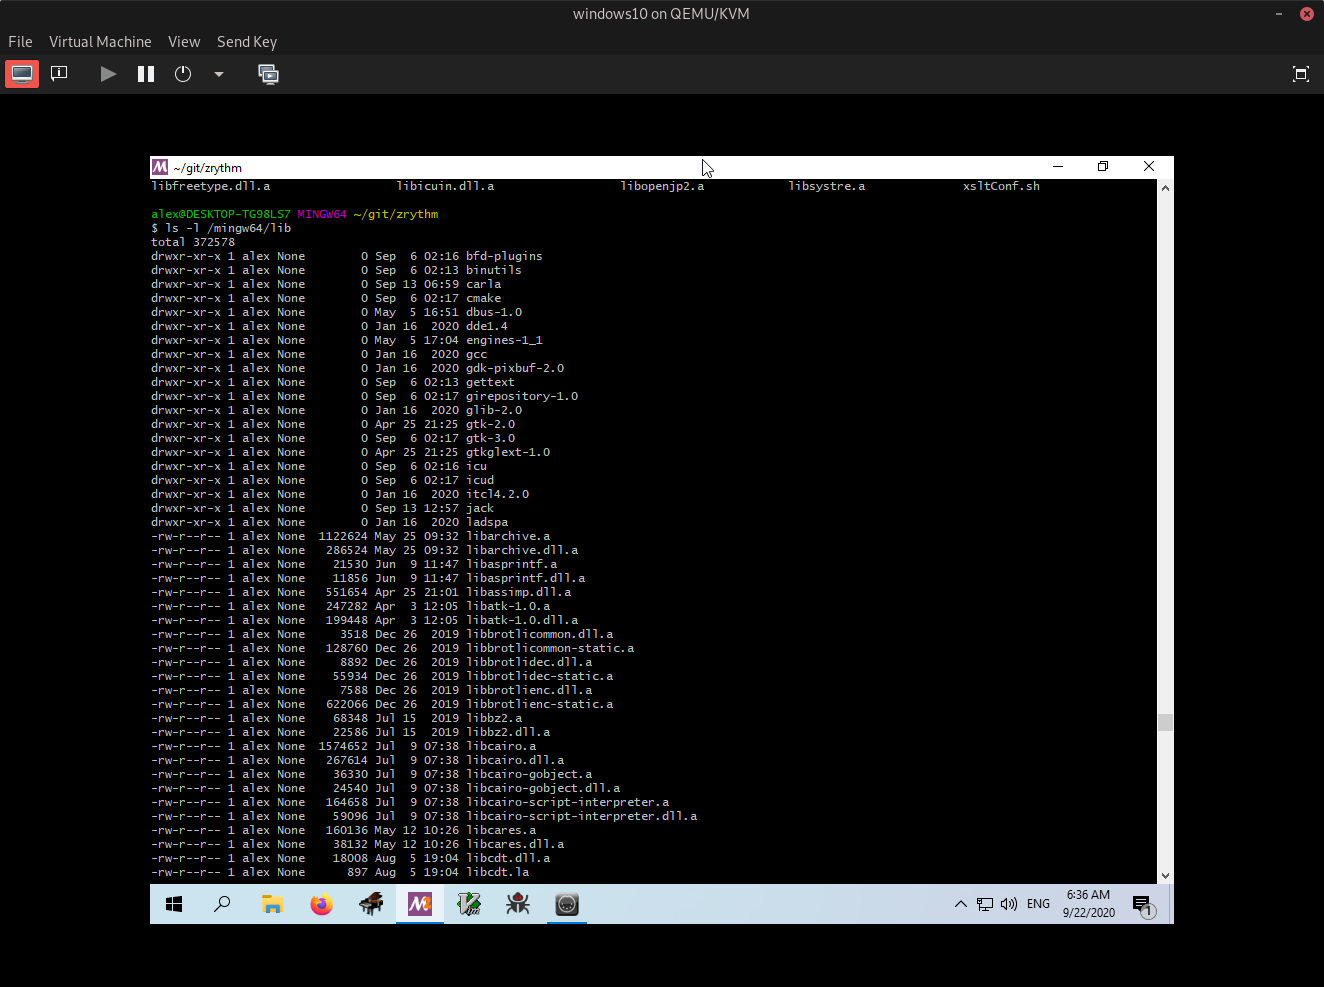Click the ladspa directory name

pyautogui.click(x=487, y=522)
